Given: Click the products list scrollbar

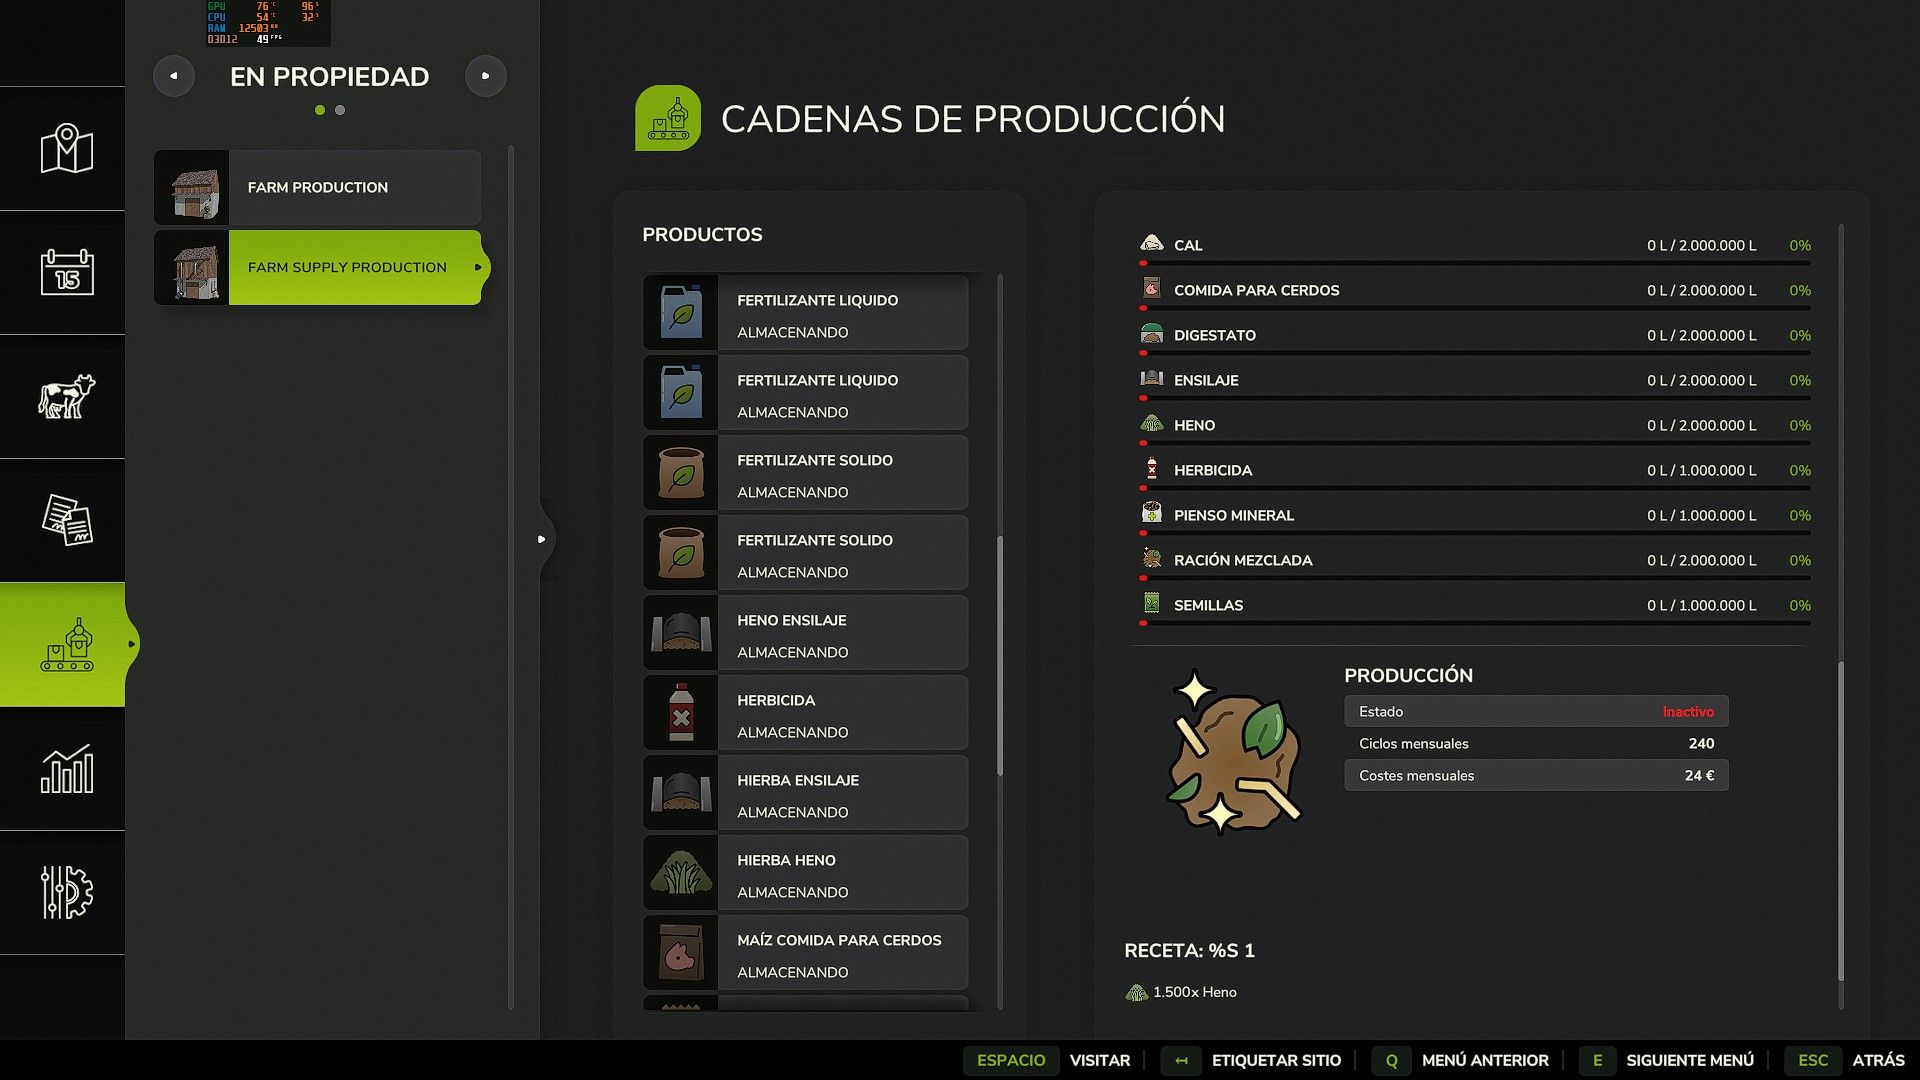Looking at the screenshot, I should (999, 655).
